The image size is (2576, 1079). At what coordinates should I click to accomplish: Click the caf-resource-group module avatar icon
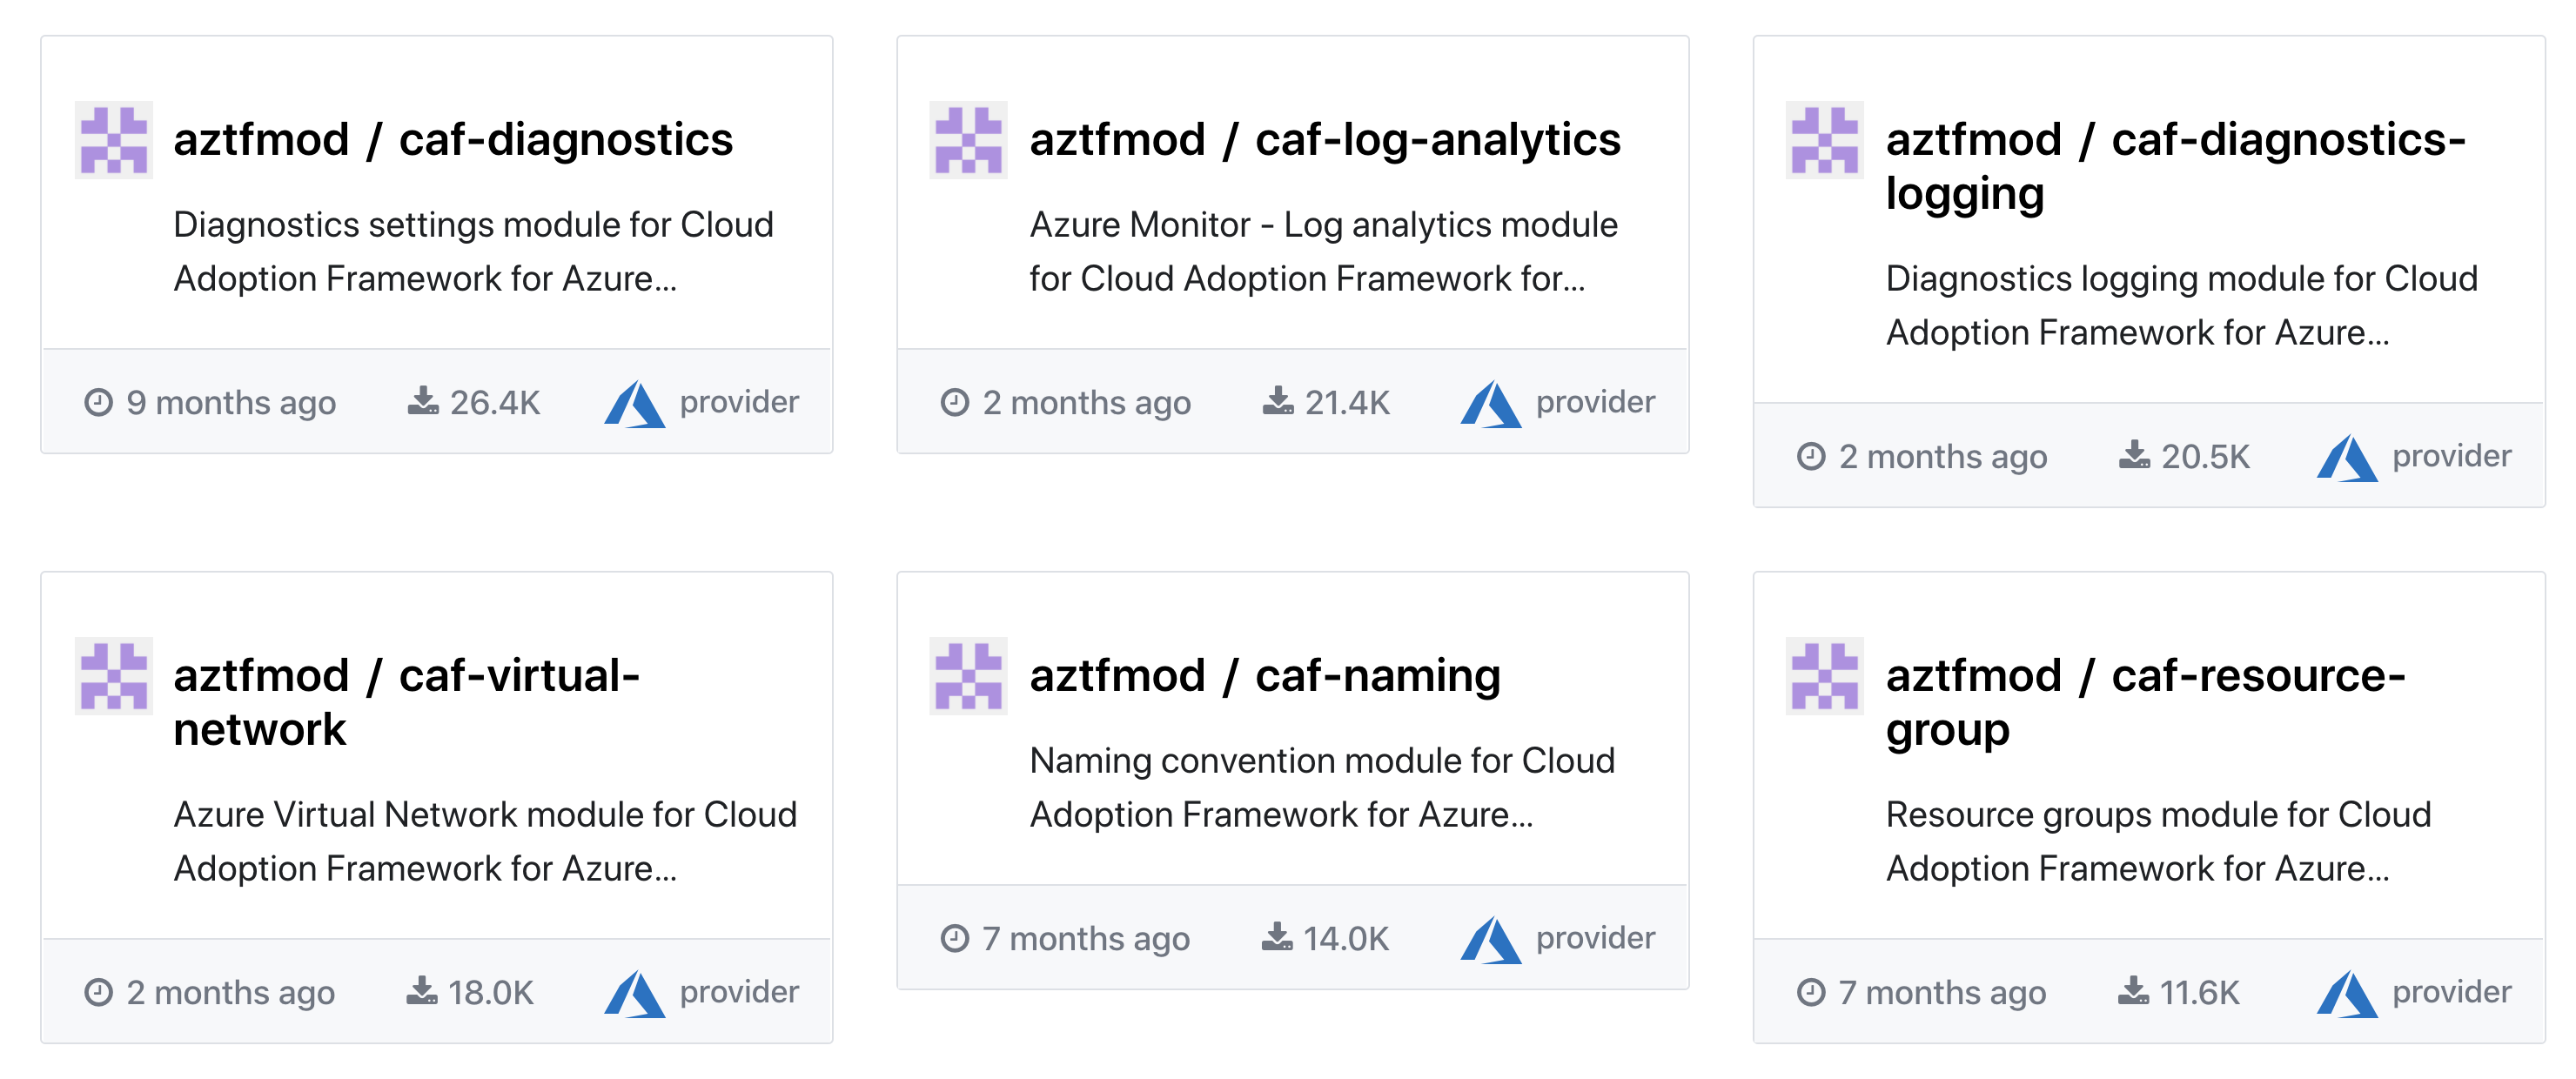click(x=1824, y=676)
